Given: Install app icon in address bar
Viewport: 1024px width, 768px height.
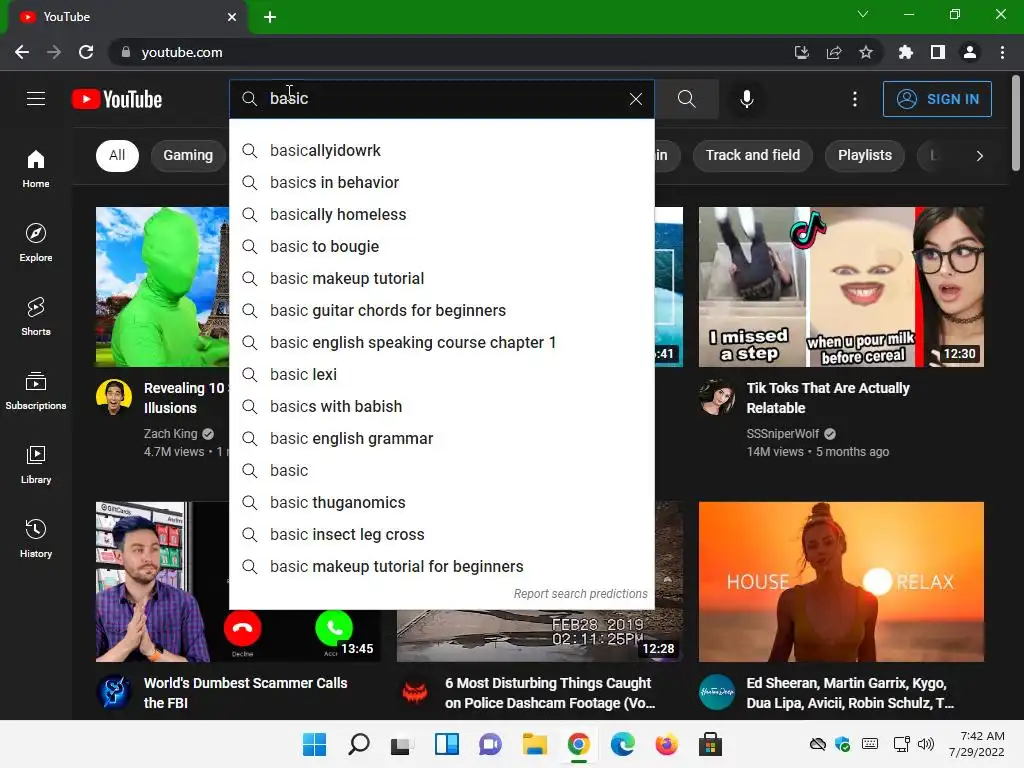Looking at the screenshot, I should click(801, 52).
